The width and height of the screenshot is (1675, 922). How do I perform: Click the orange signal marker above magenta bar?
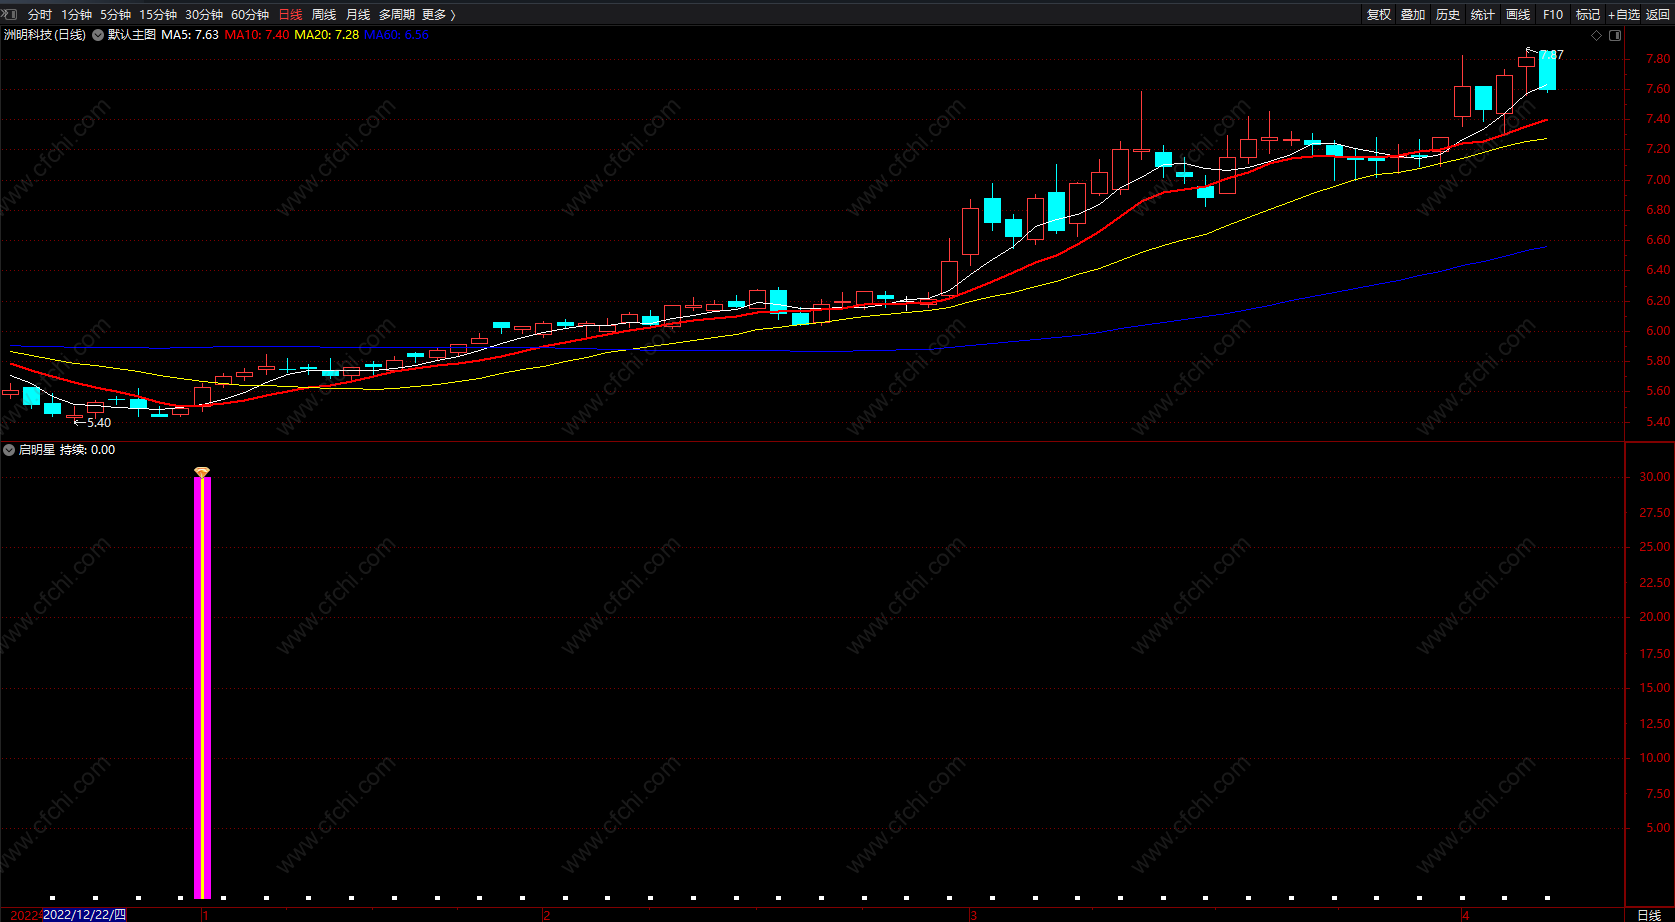pyautogui.click(x=202, y=471)
